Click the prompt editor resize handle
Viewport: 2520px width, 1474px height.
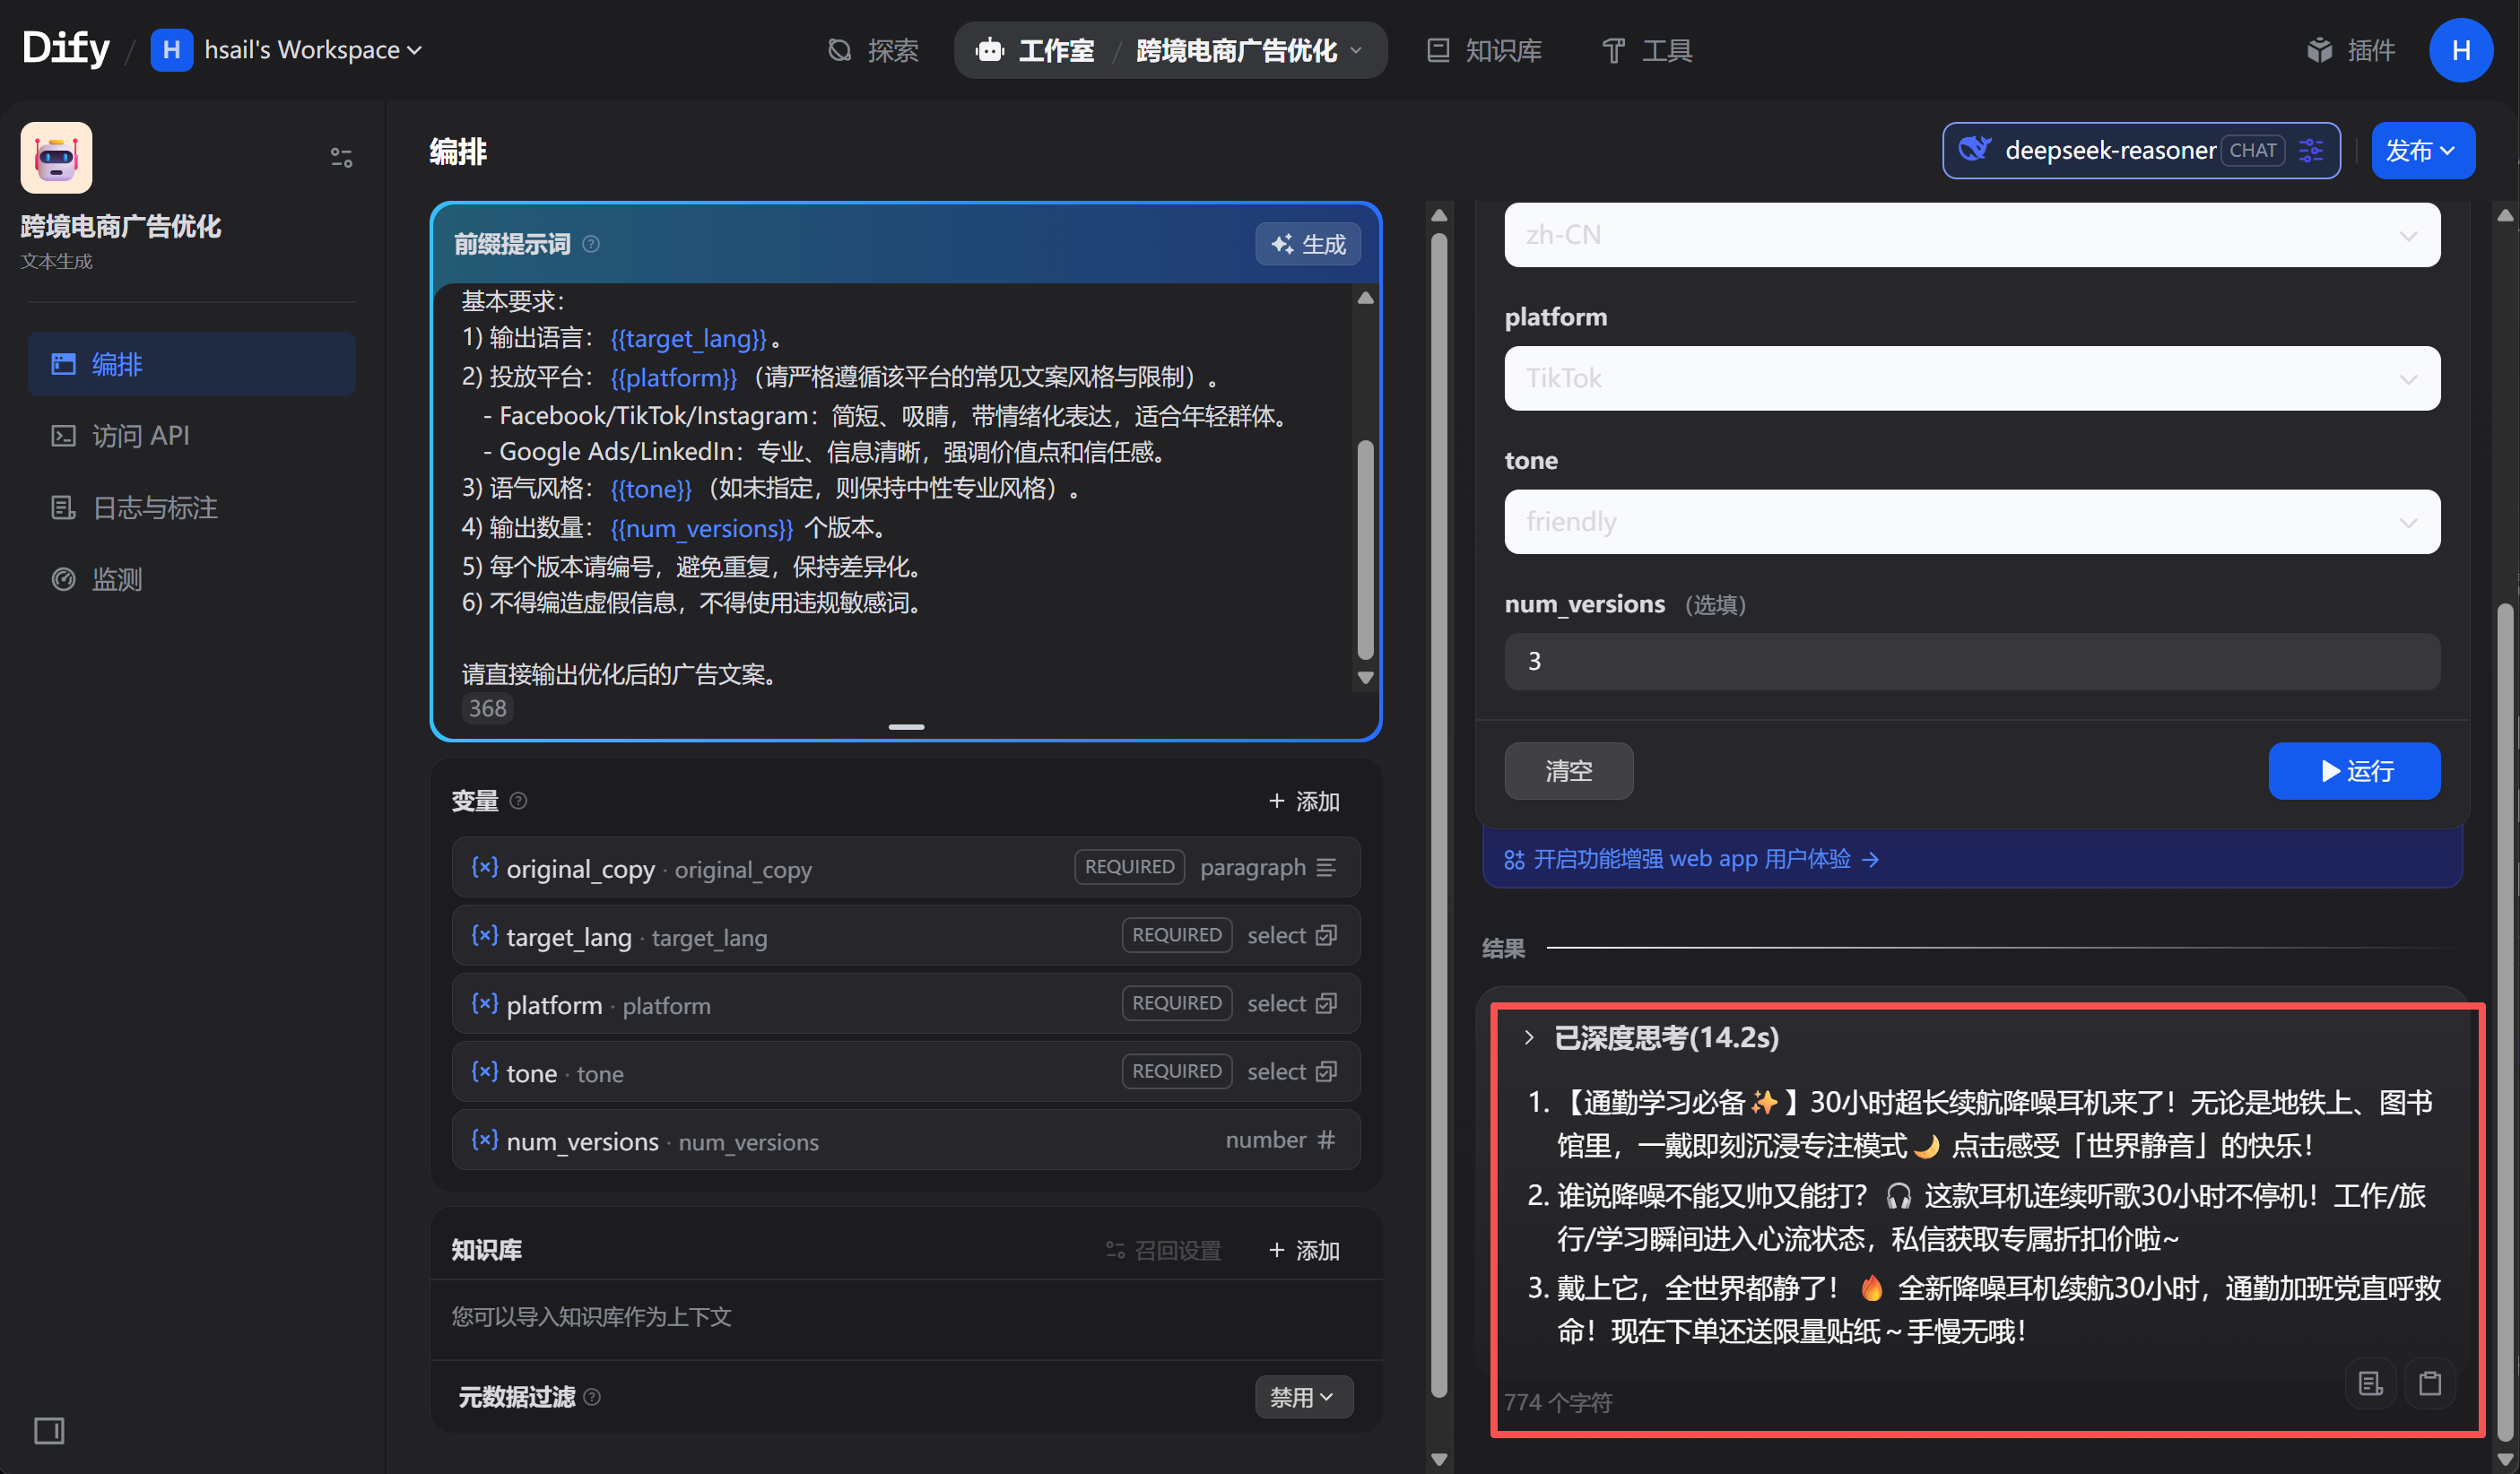[906, 727]
